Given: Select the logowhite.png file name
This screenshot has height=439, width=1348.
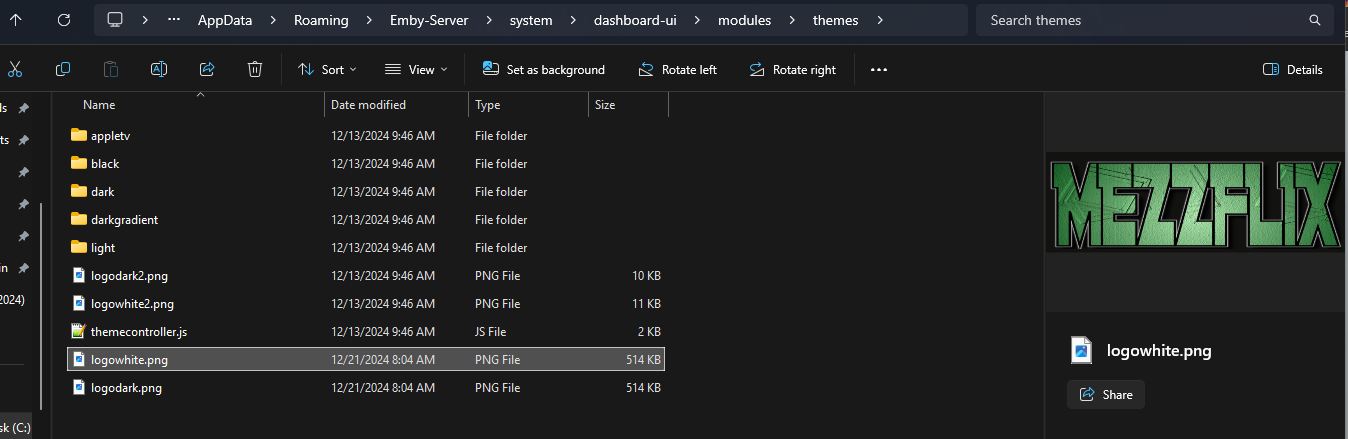Looking at the screenshot, I should coord(129,359).
